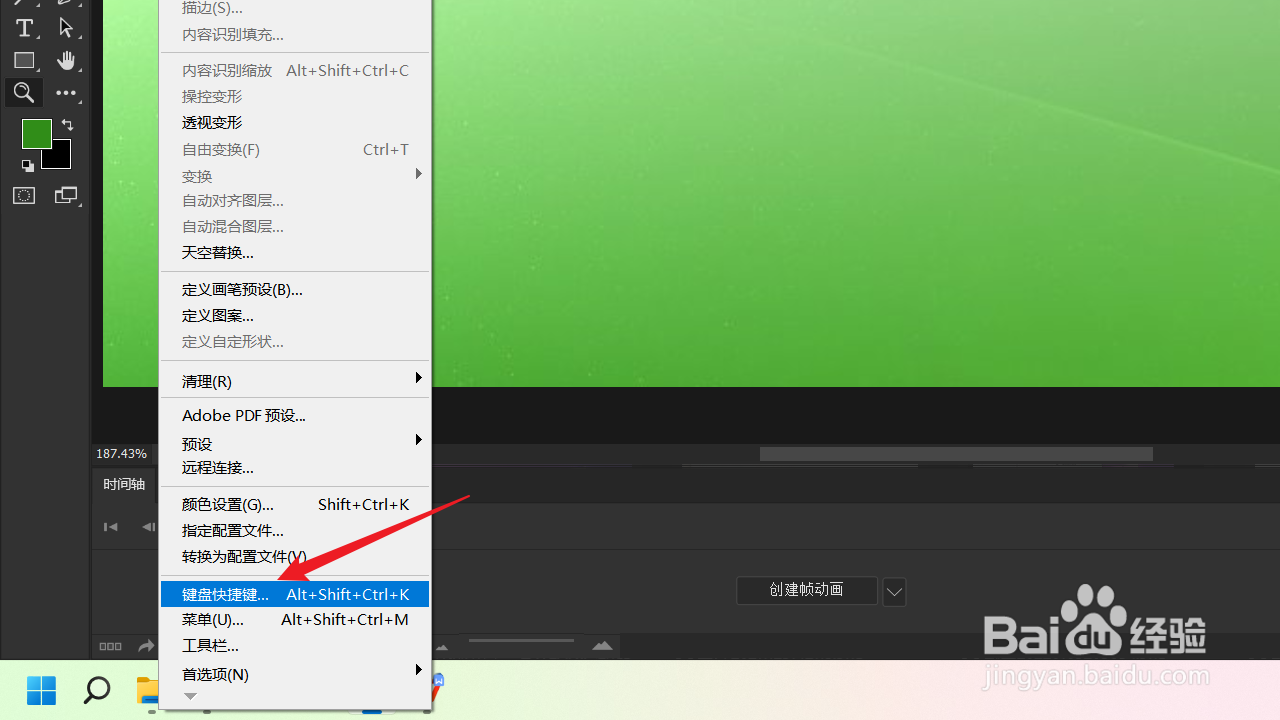Choose 定义自定形状... menu item

(295, 341)
